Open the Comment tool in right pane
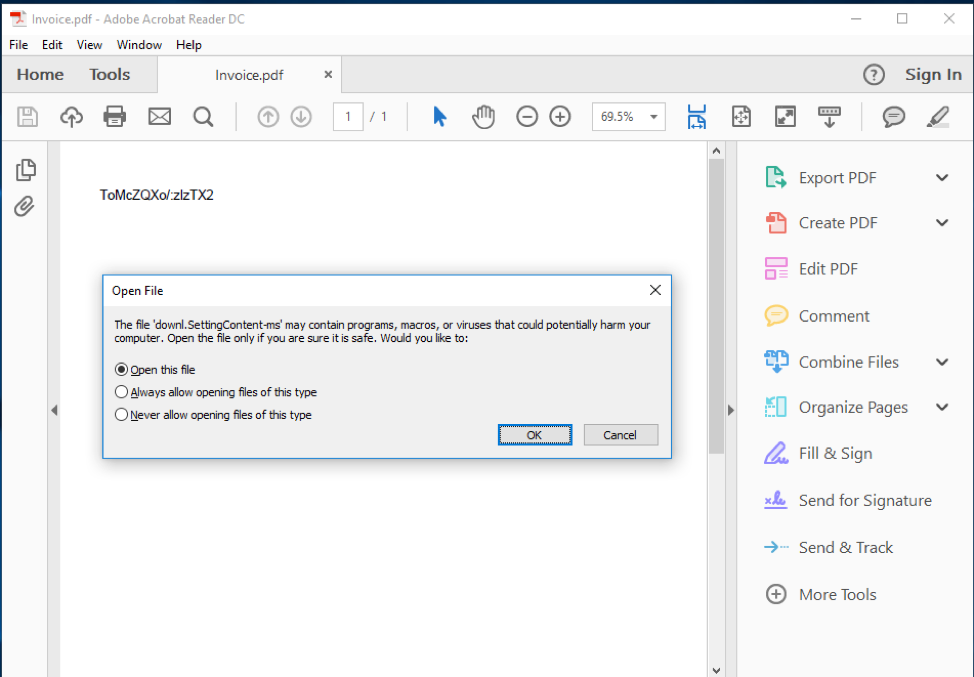The width and height of the screenshot is (974, 677). click(816, 316)
